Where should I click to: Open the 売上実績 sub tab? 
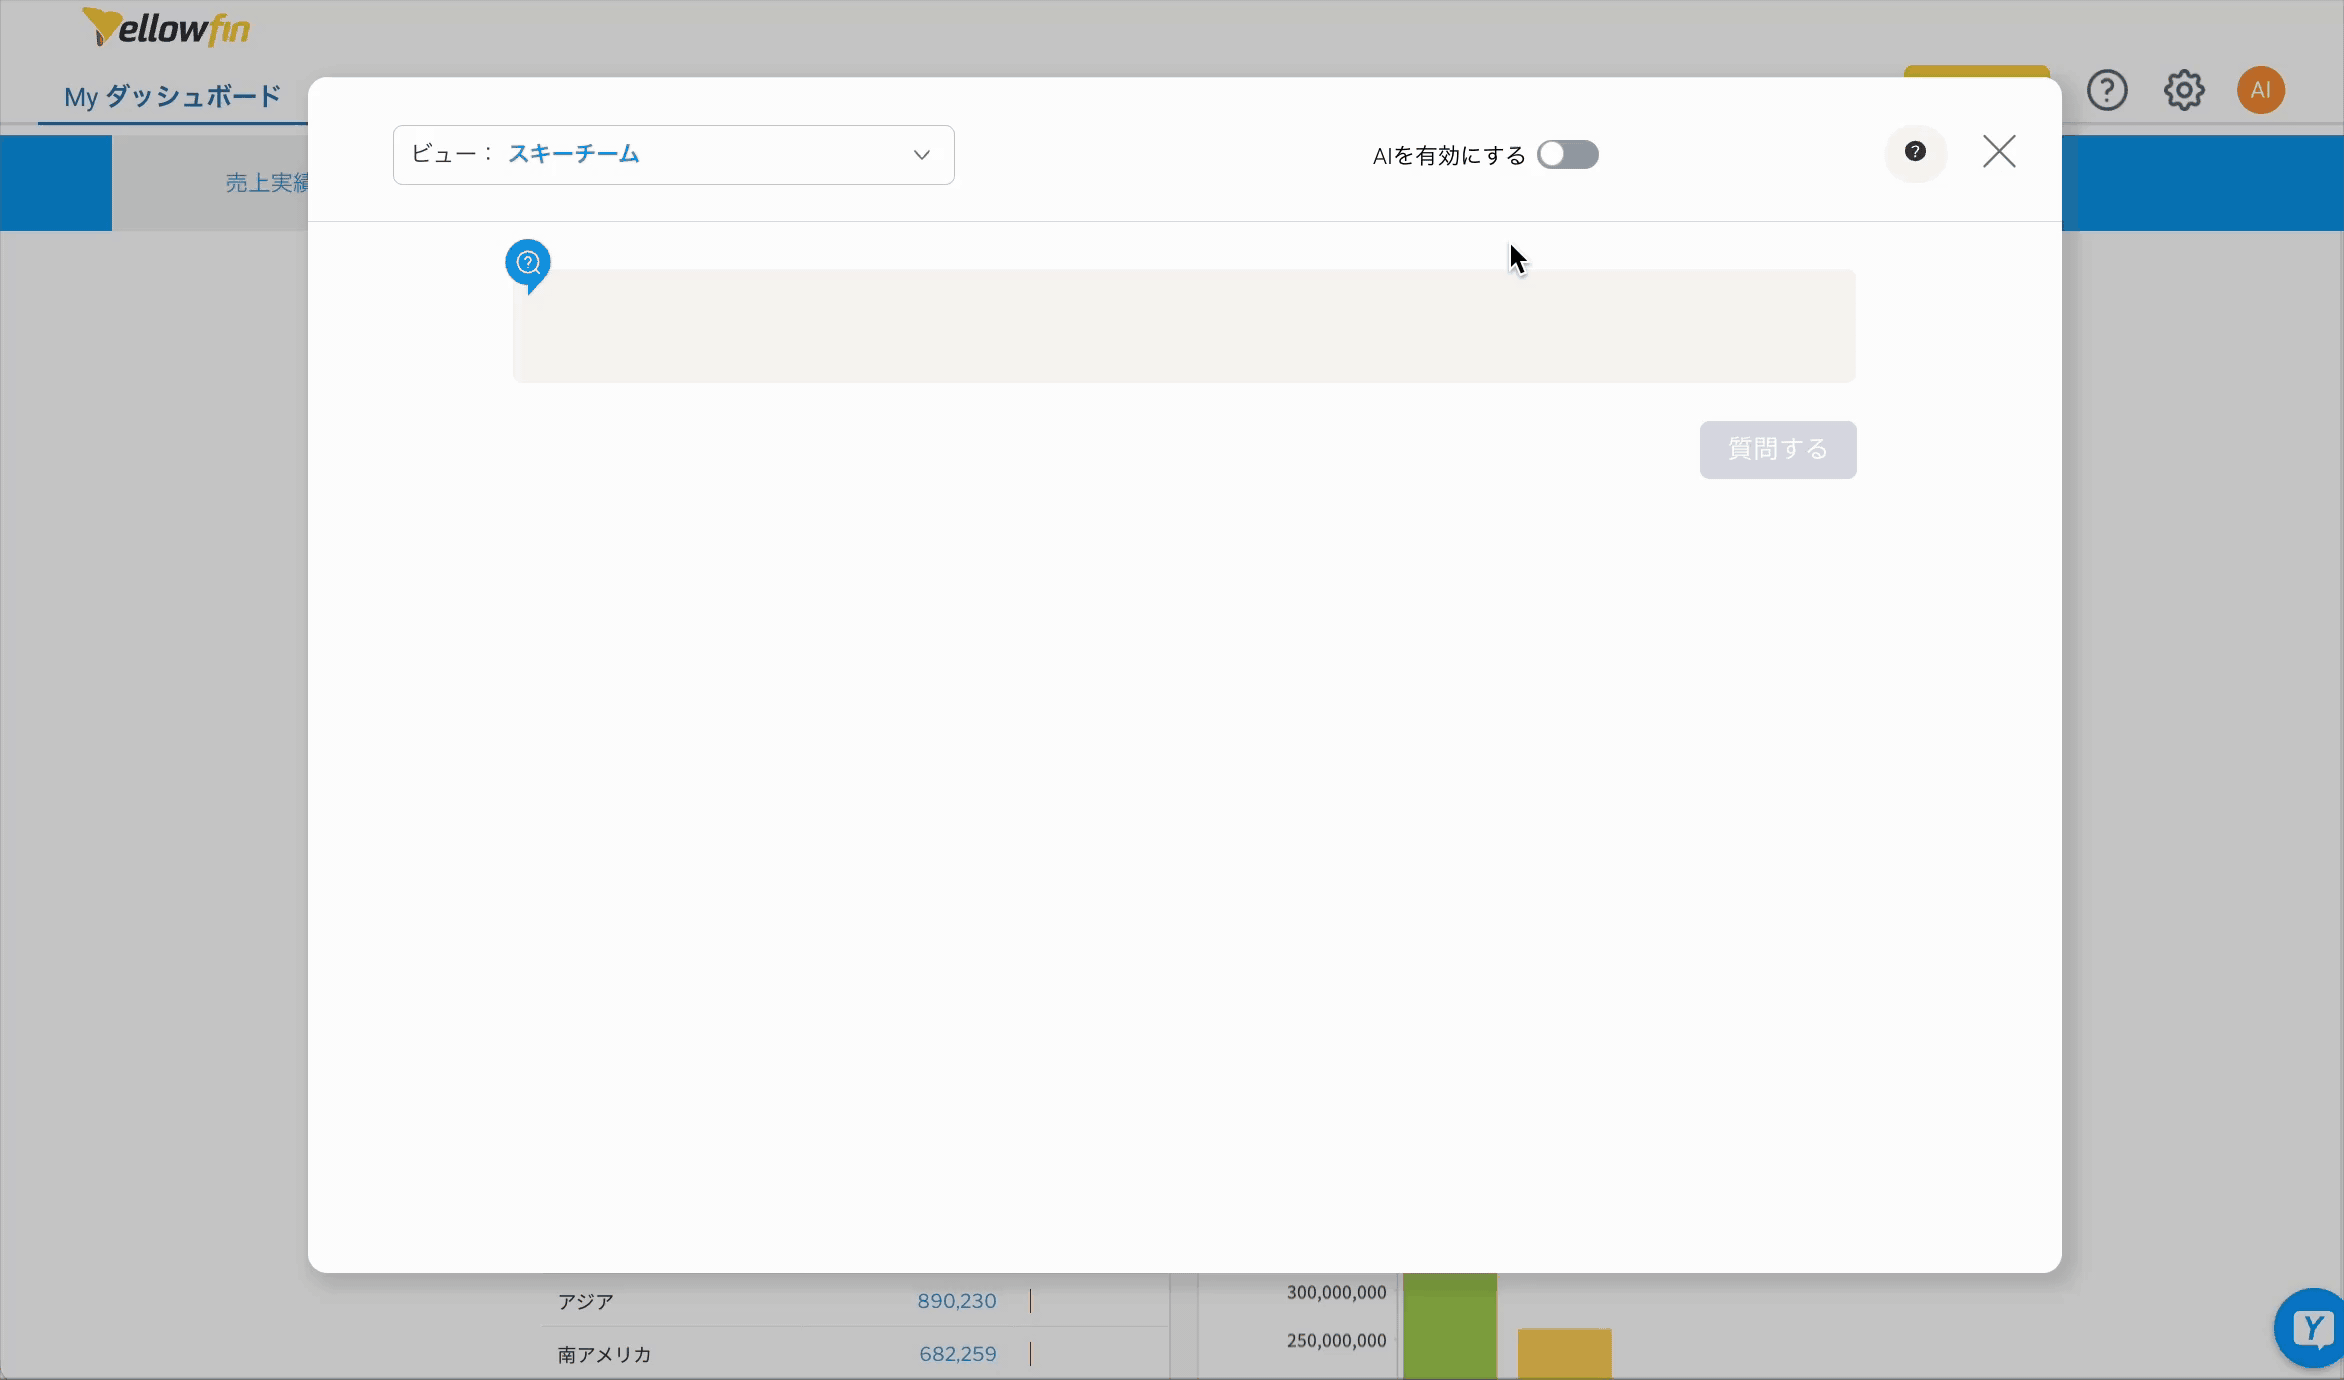coord(266,183)
